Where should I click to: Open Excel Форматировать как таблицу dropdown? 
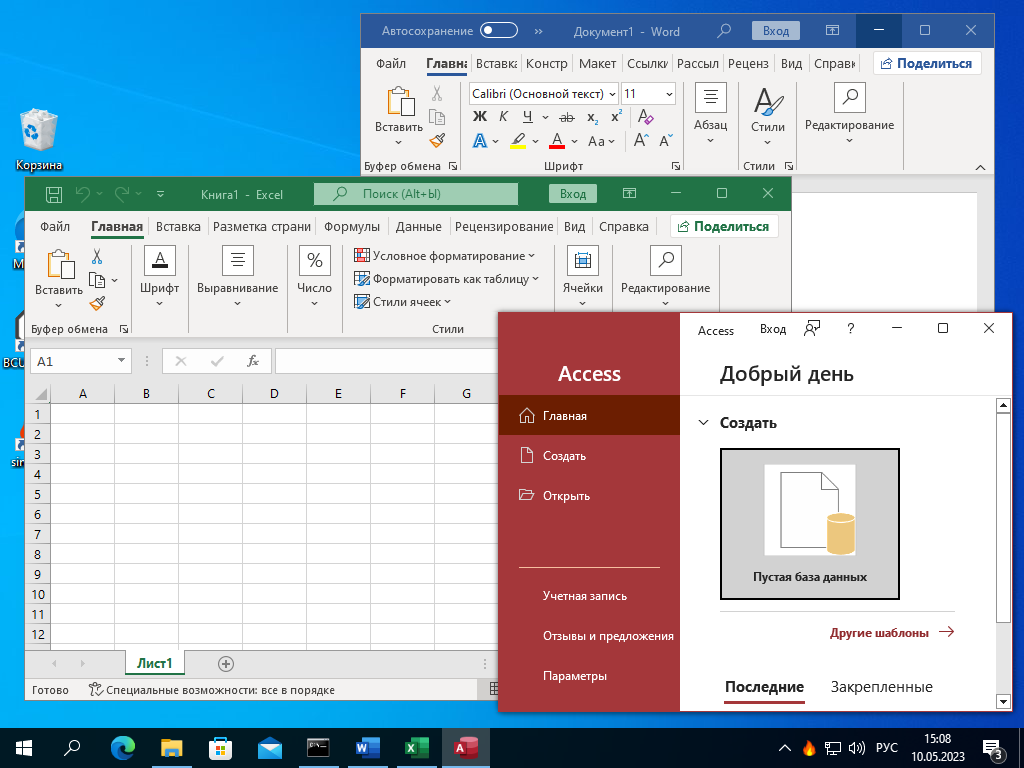click(x=447, y=279)
